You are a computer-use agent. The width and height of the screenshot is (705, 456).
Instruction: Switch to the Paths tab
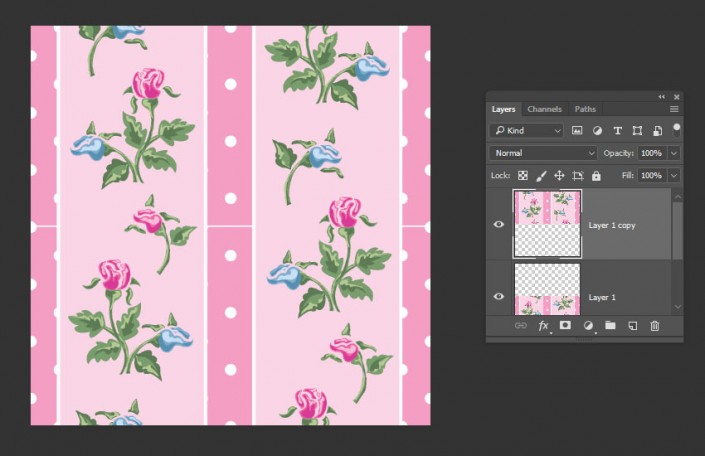[x=585, y=109]
